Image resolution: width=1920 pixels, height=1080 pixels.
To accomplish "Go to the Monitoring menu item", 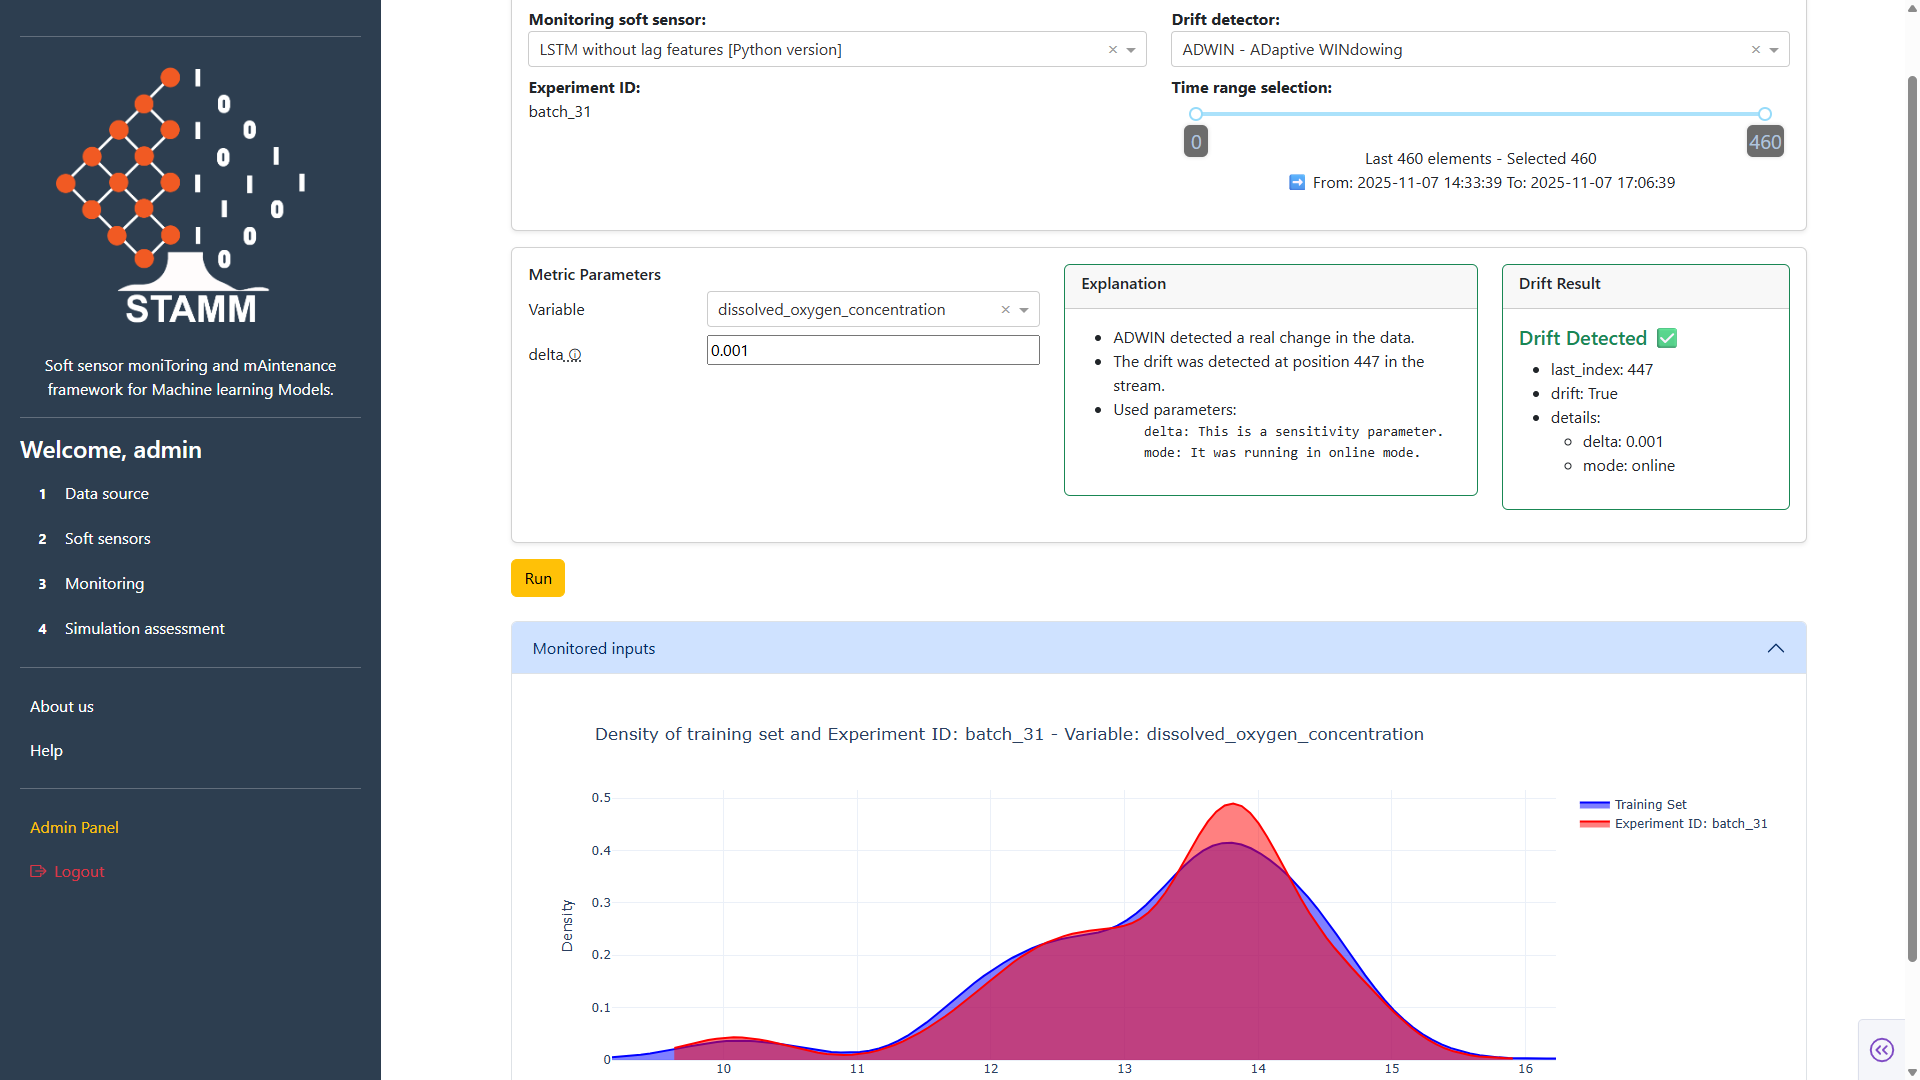I will pyautogui.click(x=104, y=583).
